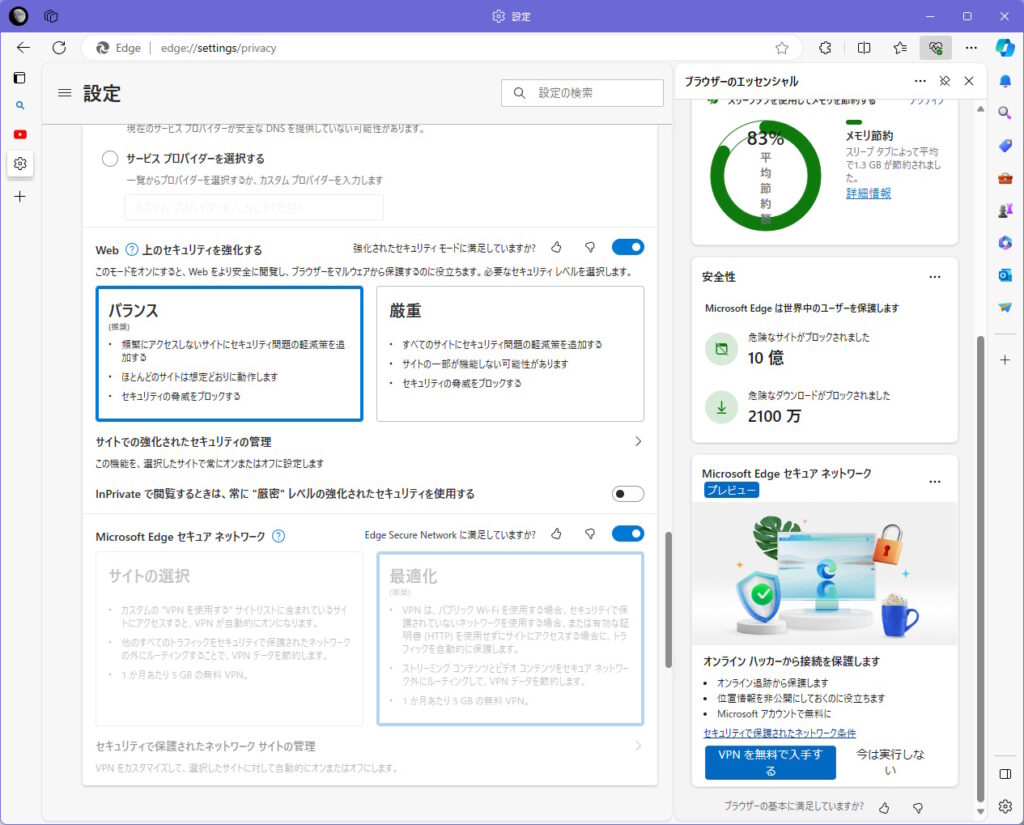Toggle Browser Essentials heart icon
Screen dimensions: 1024x825
click(936, 48)
